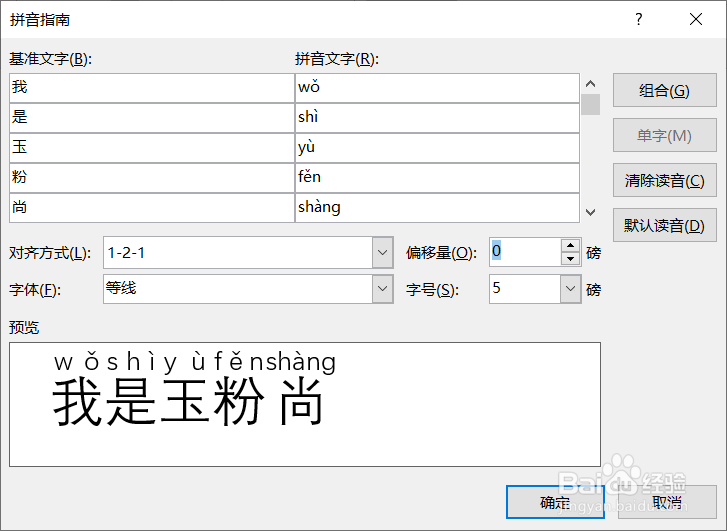Click the 基准文字 field containing 粉
The width and height of the screenshot is (727, 531).
coord(152,178)
